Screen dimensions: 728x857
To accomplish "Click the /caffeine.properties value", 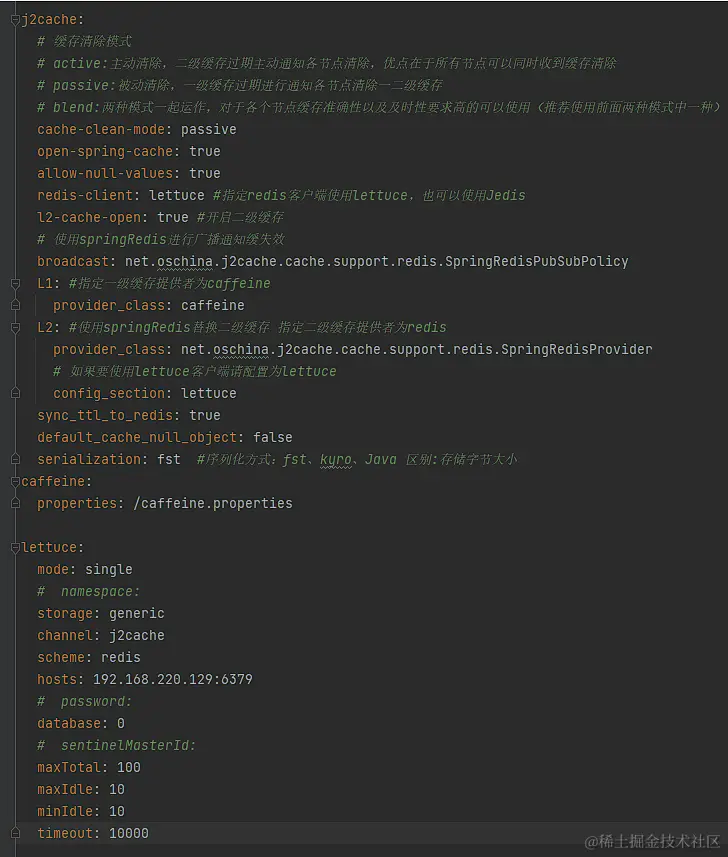I will 213,503.
